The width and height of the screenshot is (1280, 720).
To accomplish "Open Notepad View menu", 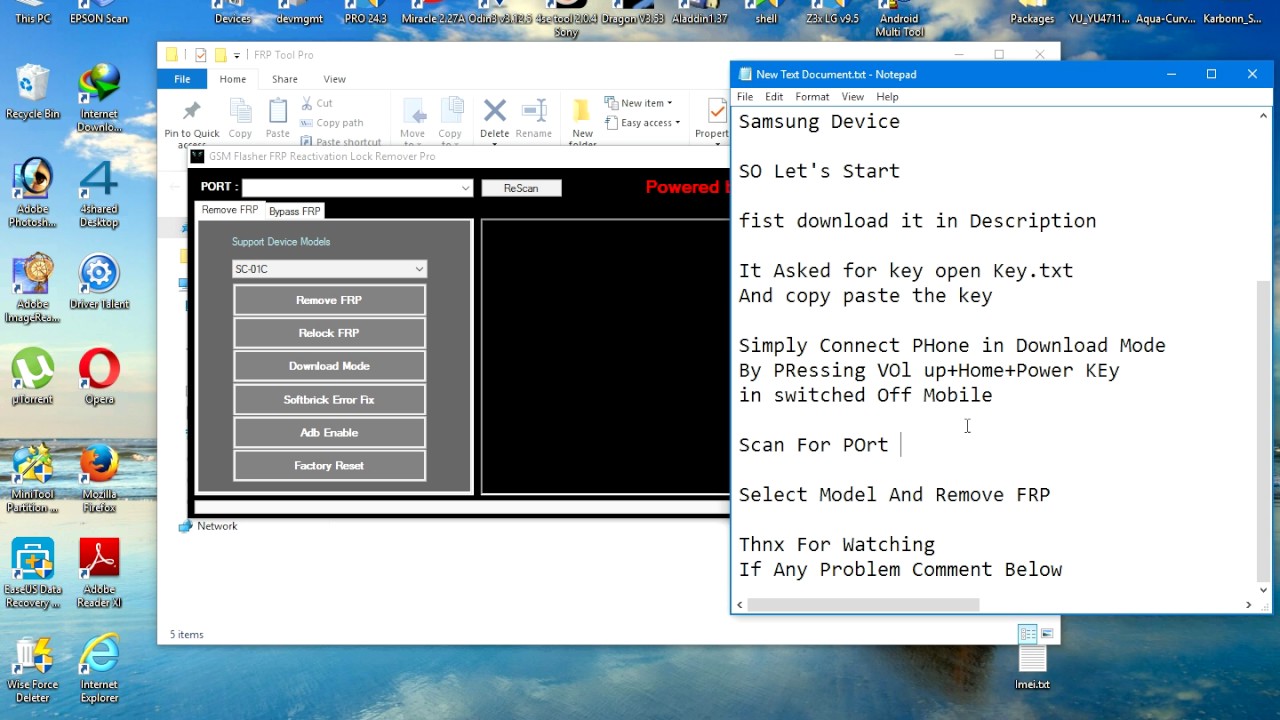I will [x=852, y=97].
